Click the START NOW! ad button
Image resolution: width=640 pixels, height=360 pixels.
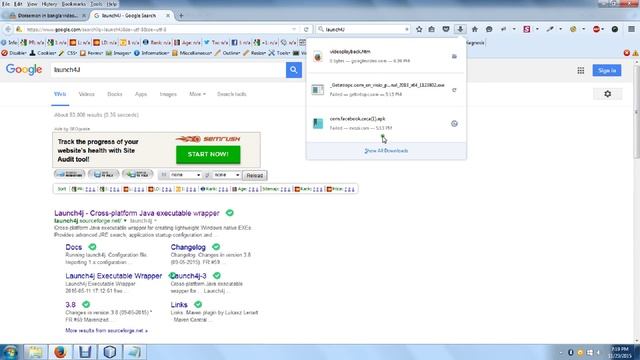(x=208, y=154)
